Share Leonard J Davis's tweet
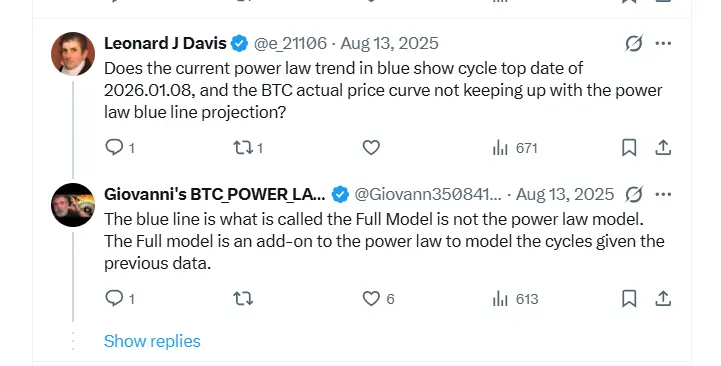Screen dimensions: 721x366 pyautogui.click(x=663, y=148)
